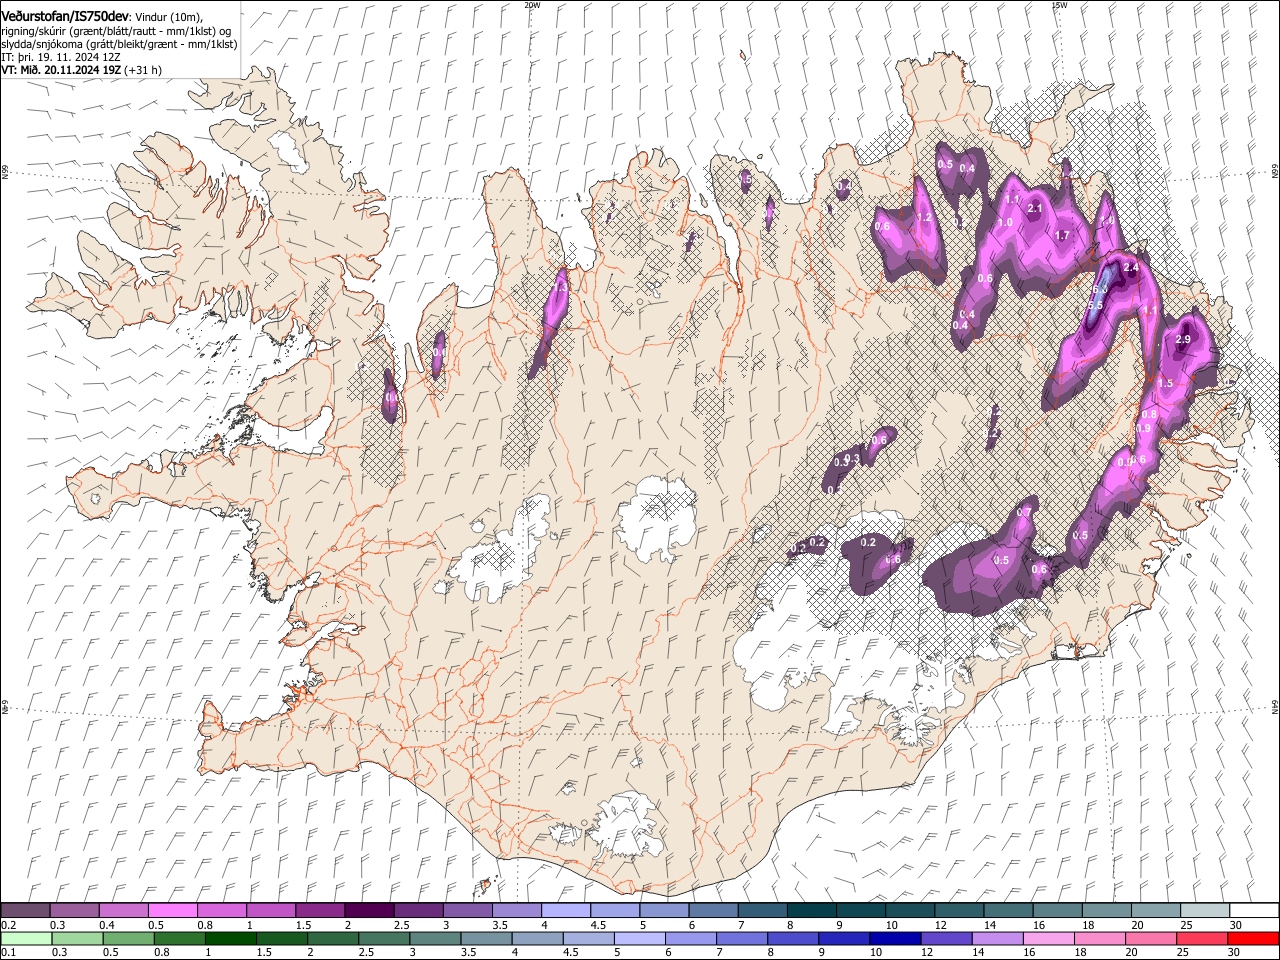Click the 0.1–0.3 pale green swatch in lower legend

point(26,938)
